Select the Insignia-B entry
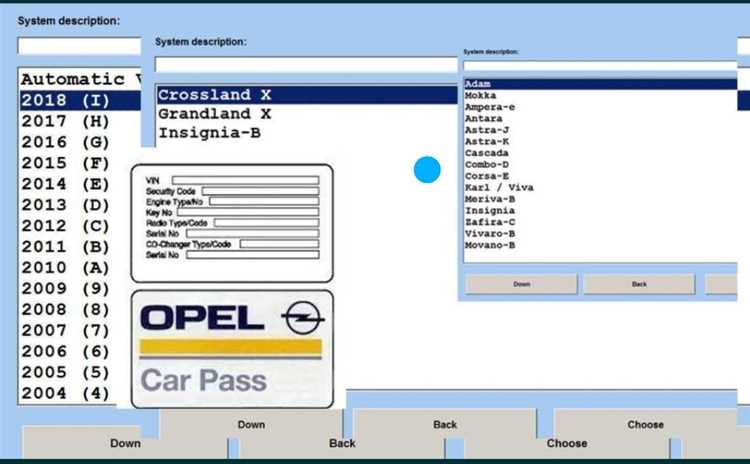The image size is (750, 464). (210, 133)
